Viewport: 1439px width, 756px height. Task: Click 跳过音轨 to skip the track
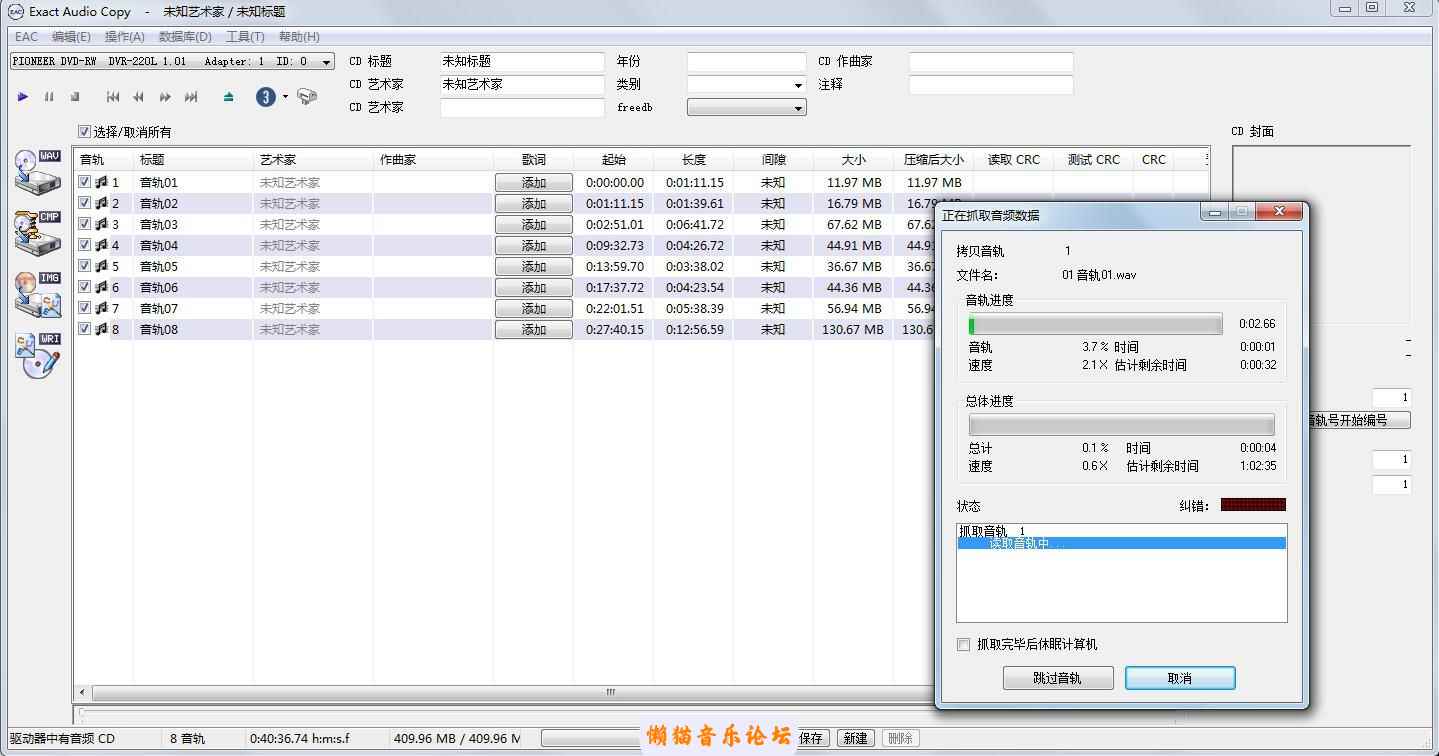1057,678
